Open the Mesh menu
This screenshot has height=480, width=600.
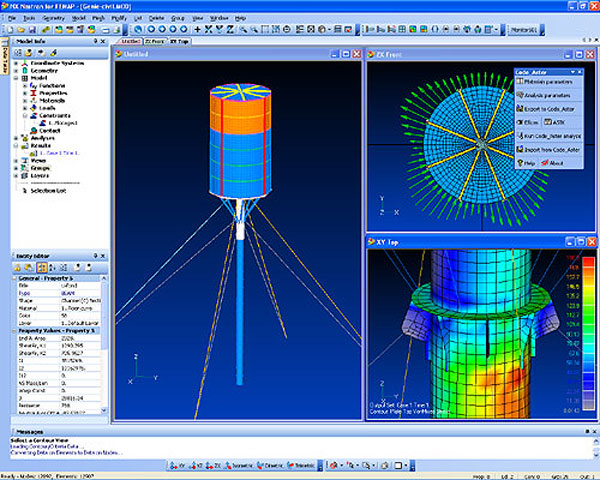click(x=98, y=17)
